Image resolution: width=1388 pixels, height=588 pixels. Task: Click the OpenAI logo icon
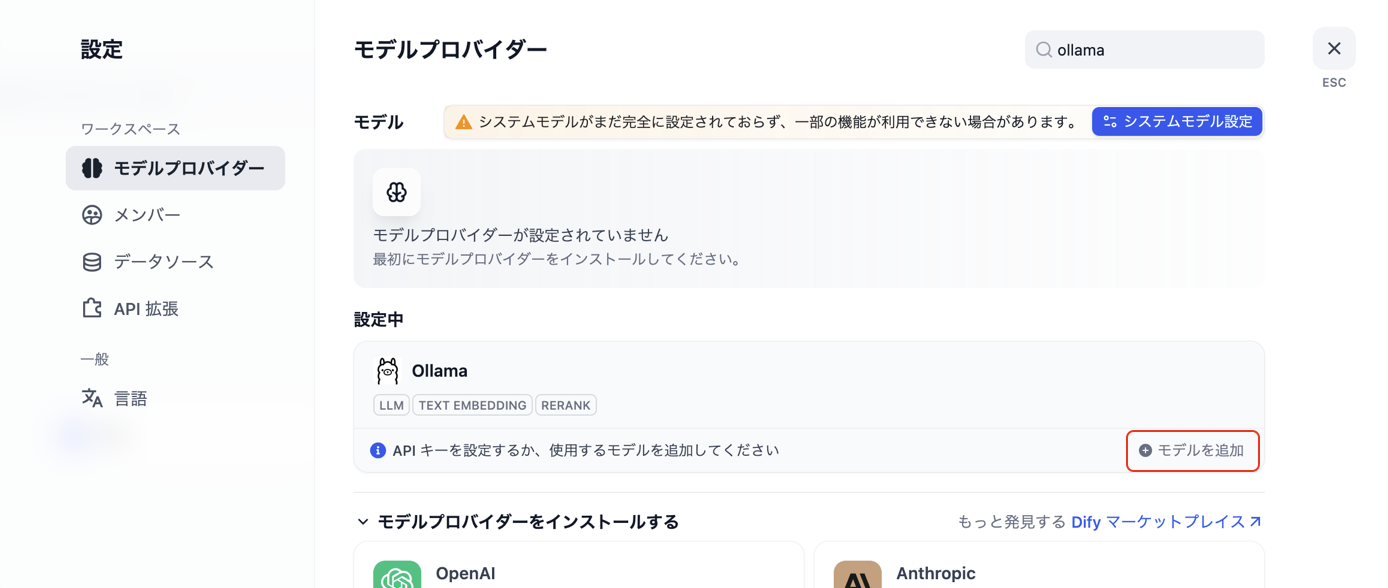coord(397,575)
